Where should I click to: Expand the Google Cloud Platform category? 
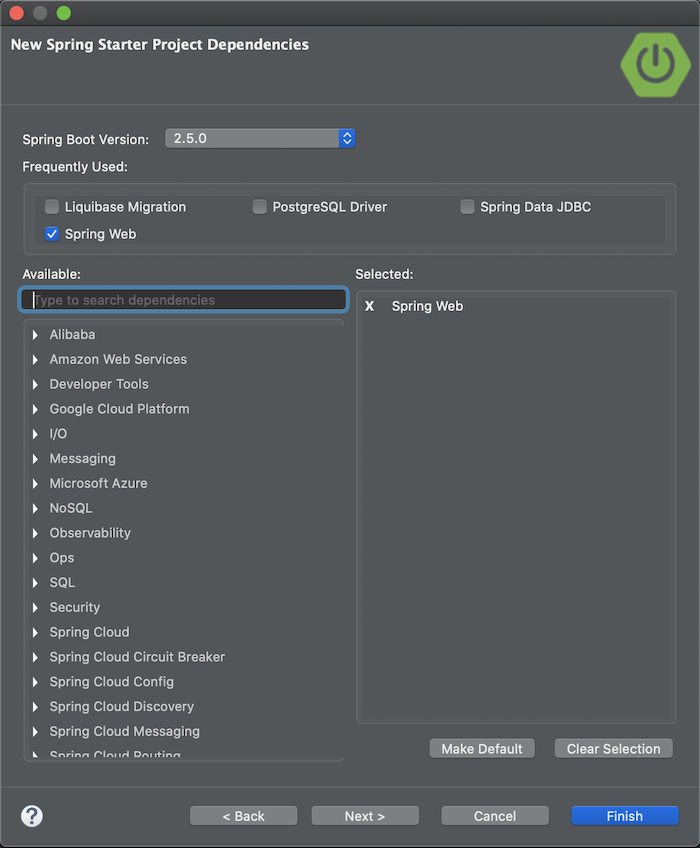coord(37,409)
